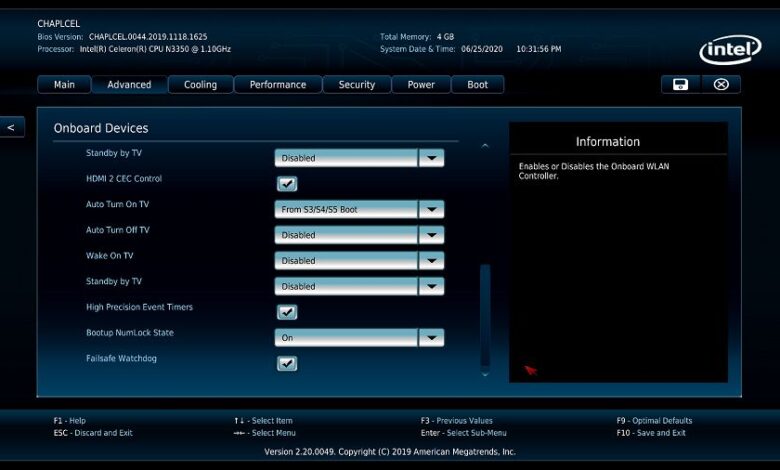Click the Select Item arrow keys hint
The height and width of the screenshot is (470, 780).
(263, 420)
